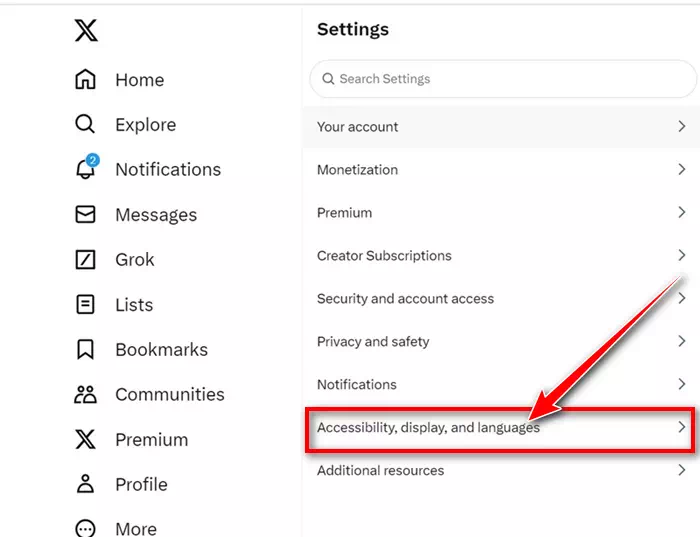The width and height of the screenshot is (700, 537).
Task: Select the Privacy and safety settings entry
Action: (x=501, y=341)
